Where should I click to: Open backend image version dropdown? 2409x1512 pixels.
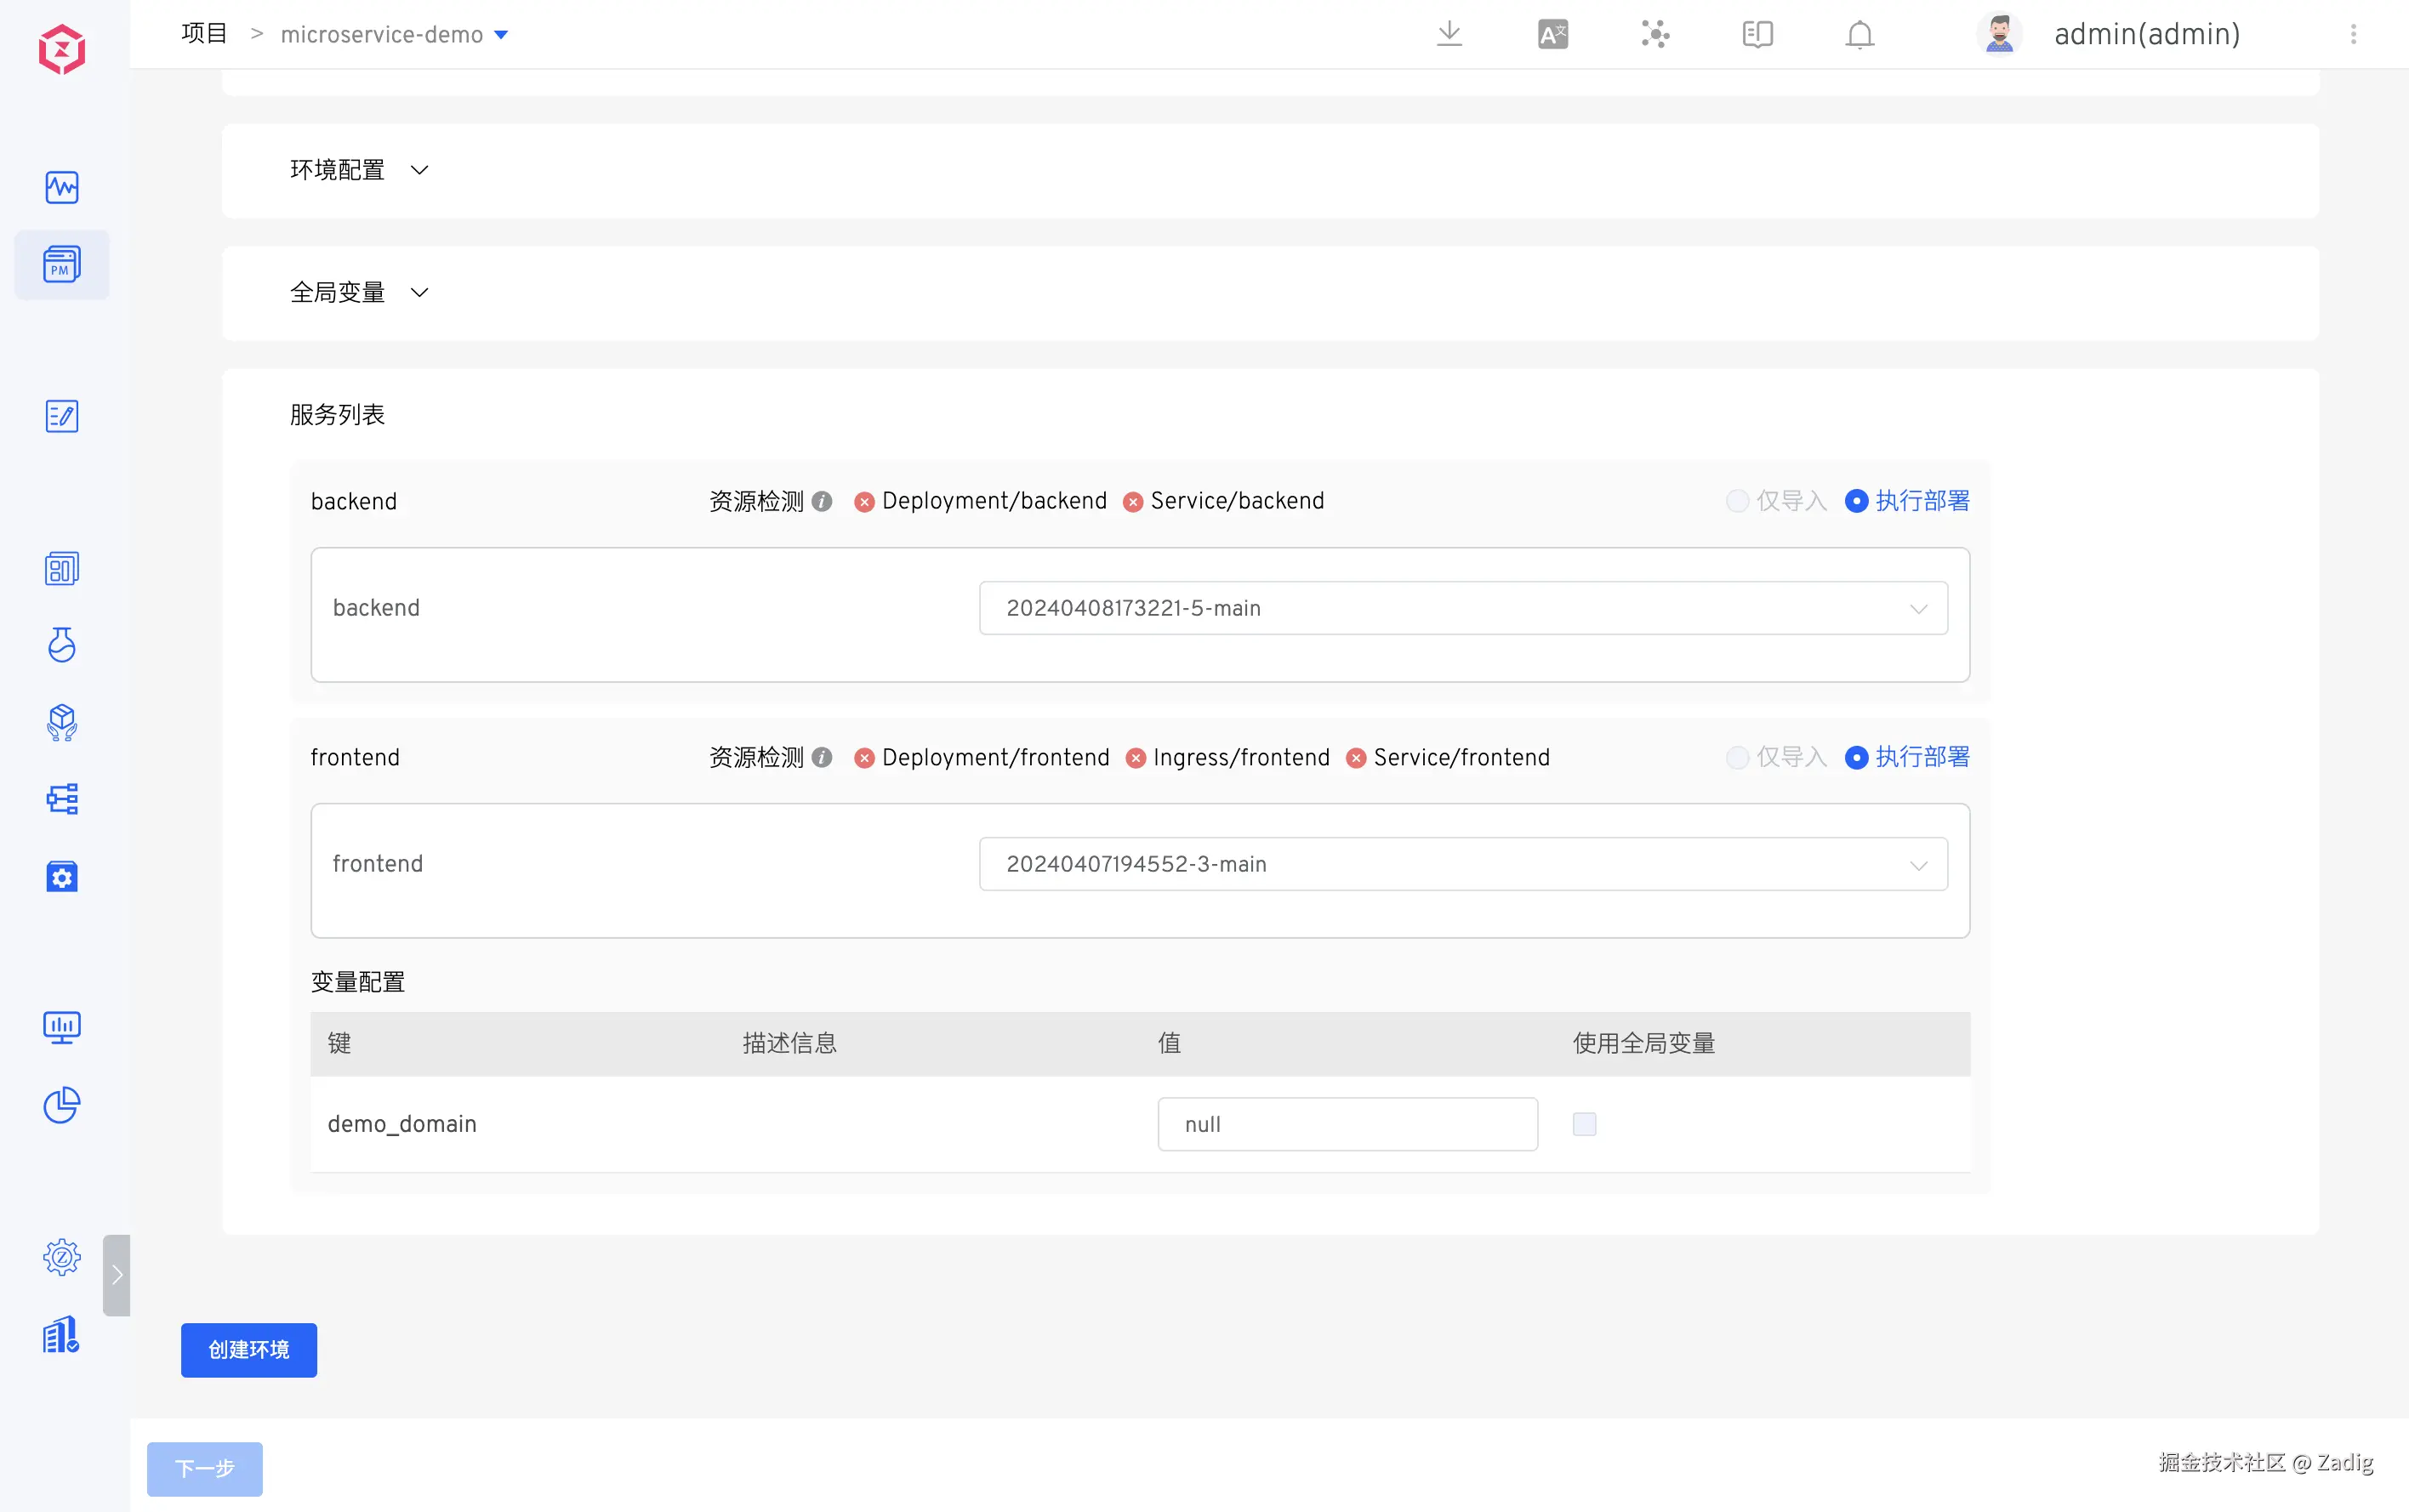[x=1462, y=608]
